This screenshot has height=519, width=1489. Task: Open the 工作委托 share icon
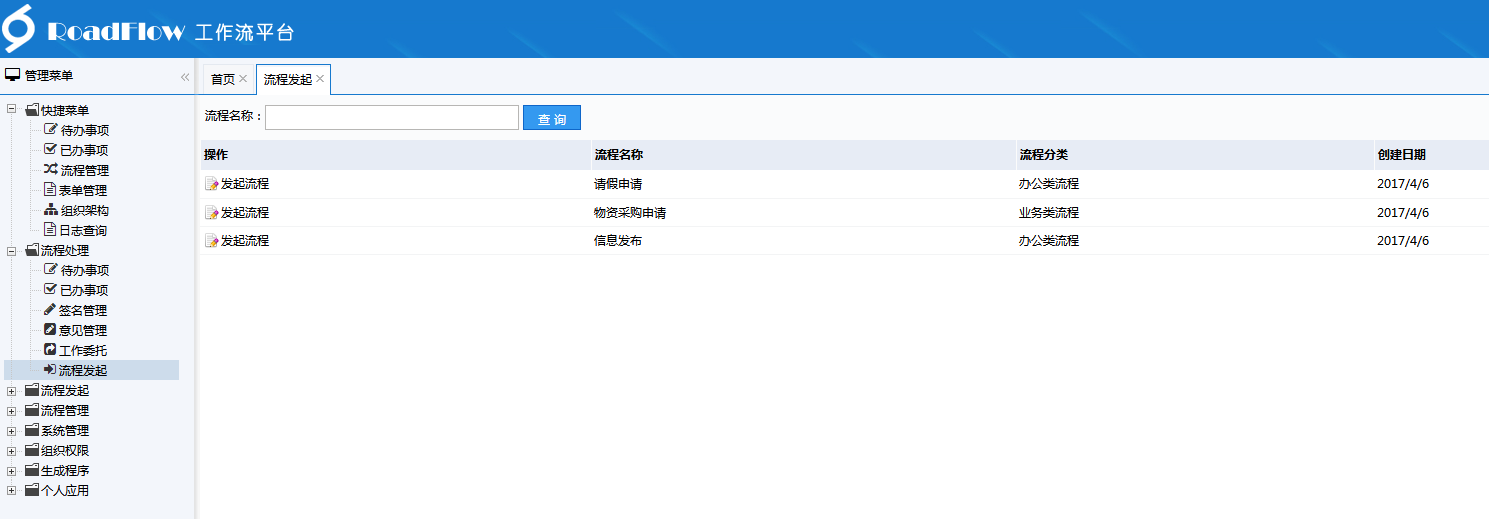tap(50, 349)
